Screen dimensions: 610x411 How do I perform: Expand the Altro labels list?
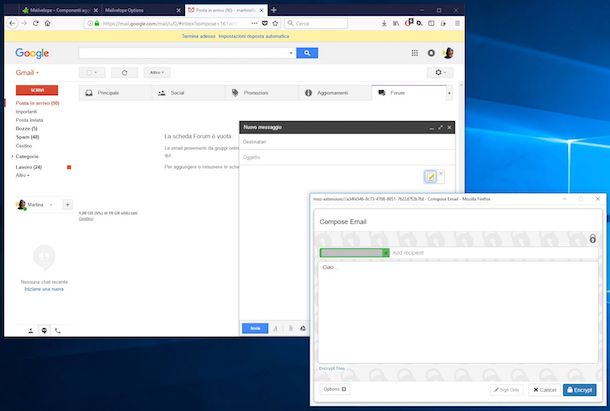[23, 176]
